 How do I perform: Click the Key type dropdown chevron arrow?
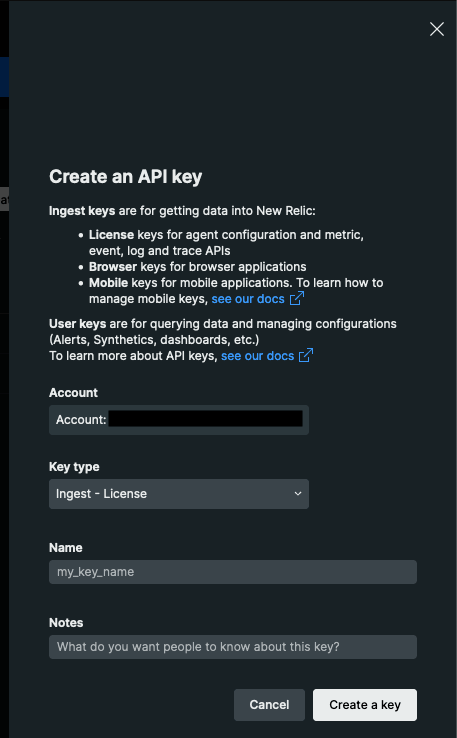click(297, 494)
